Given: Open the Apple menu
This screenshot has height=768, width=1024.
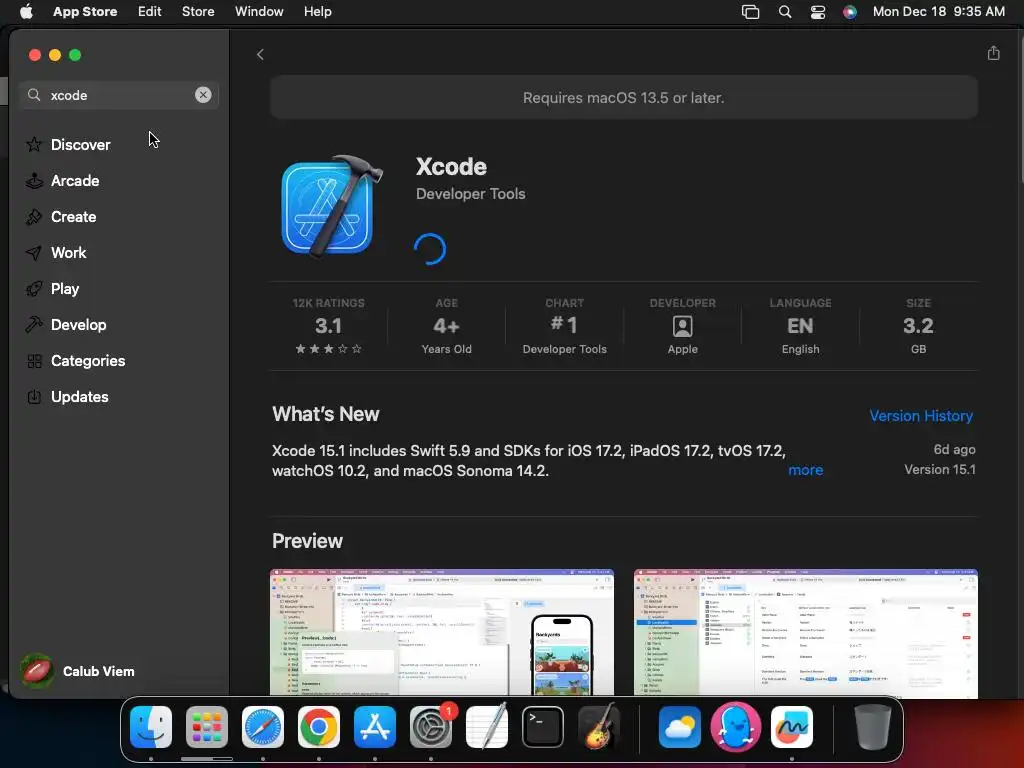Looking at the screenshot, I should 25,11.
